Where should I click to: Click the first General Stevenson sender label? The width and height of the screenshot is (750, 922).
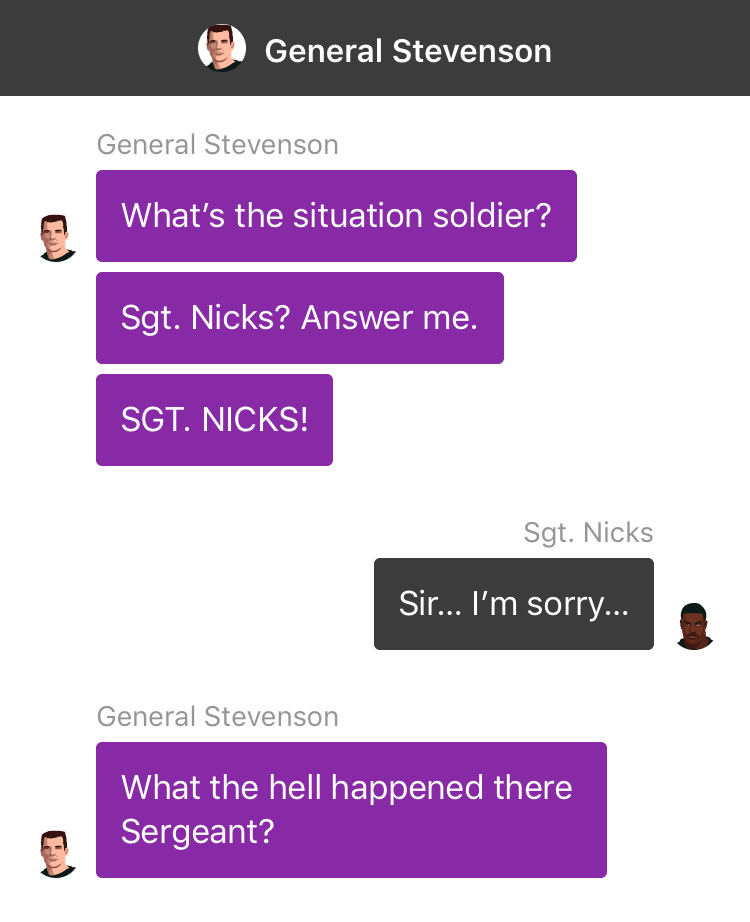pyautogui.click(x=218, y=145)
